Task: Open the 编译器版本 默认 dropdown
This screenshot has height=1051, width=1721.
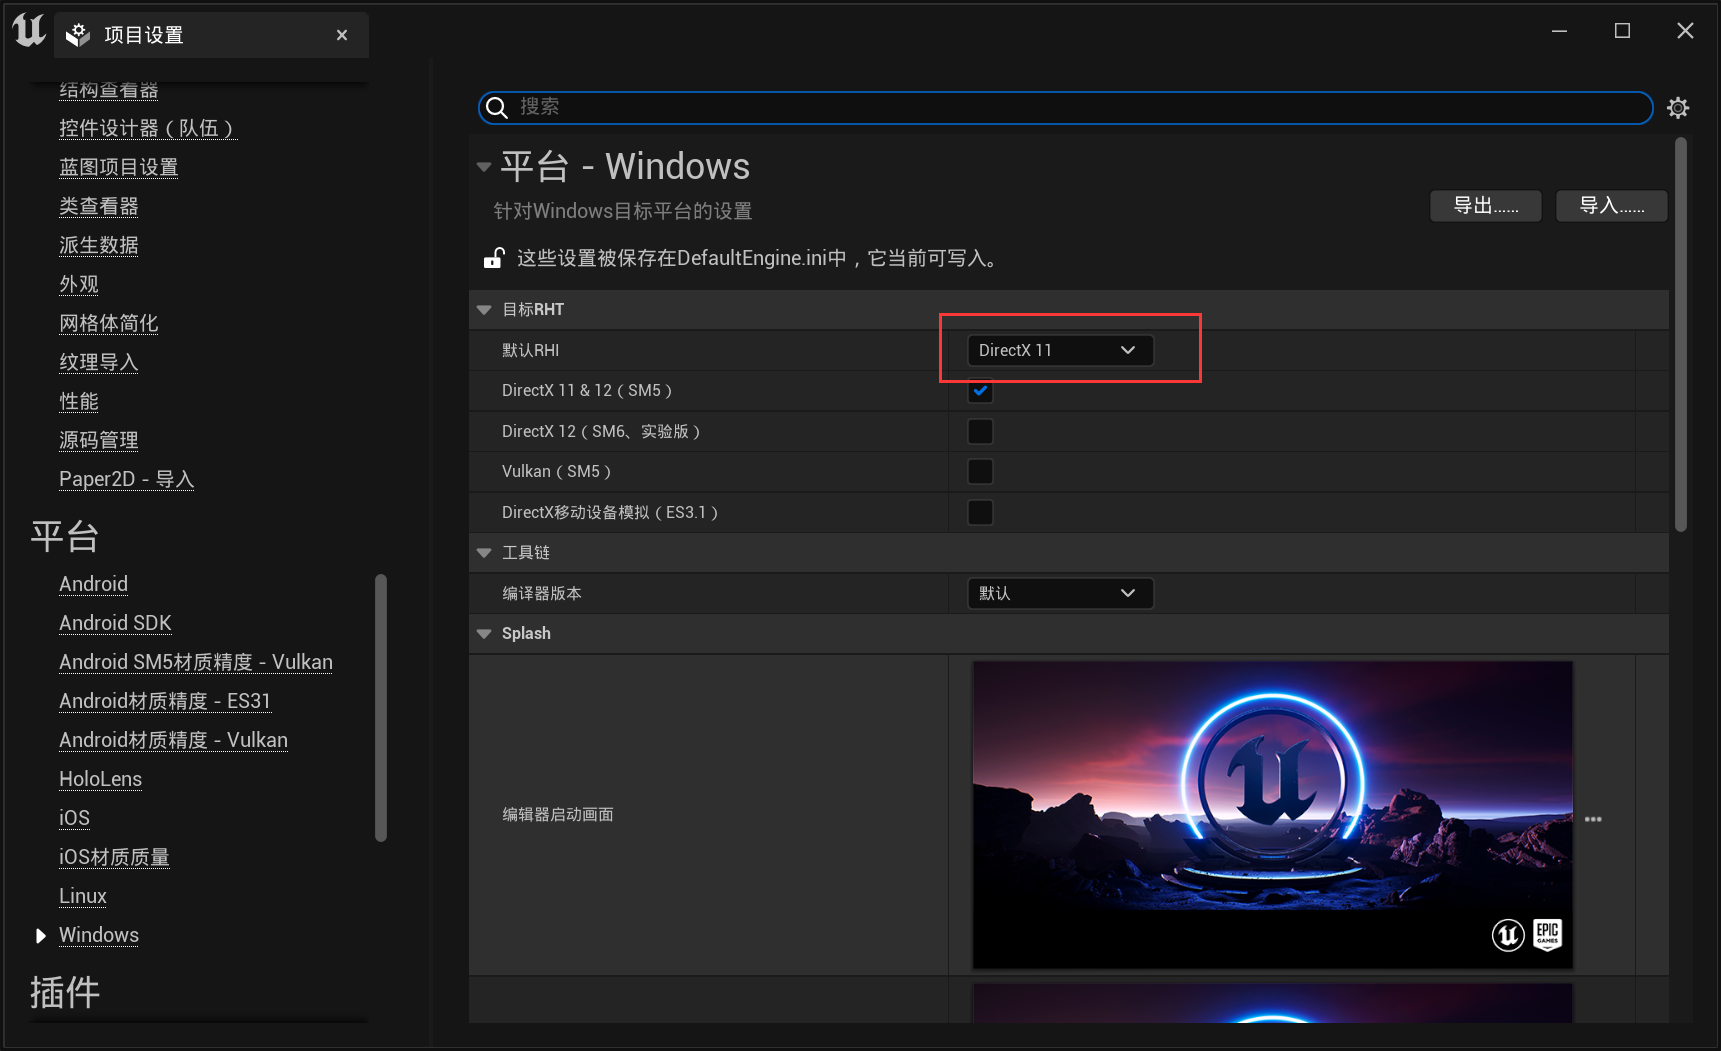Action: [1060, 593]
